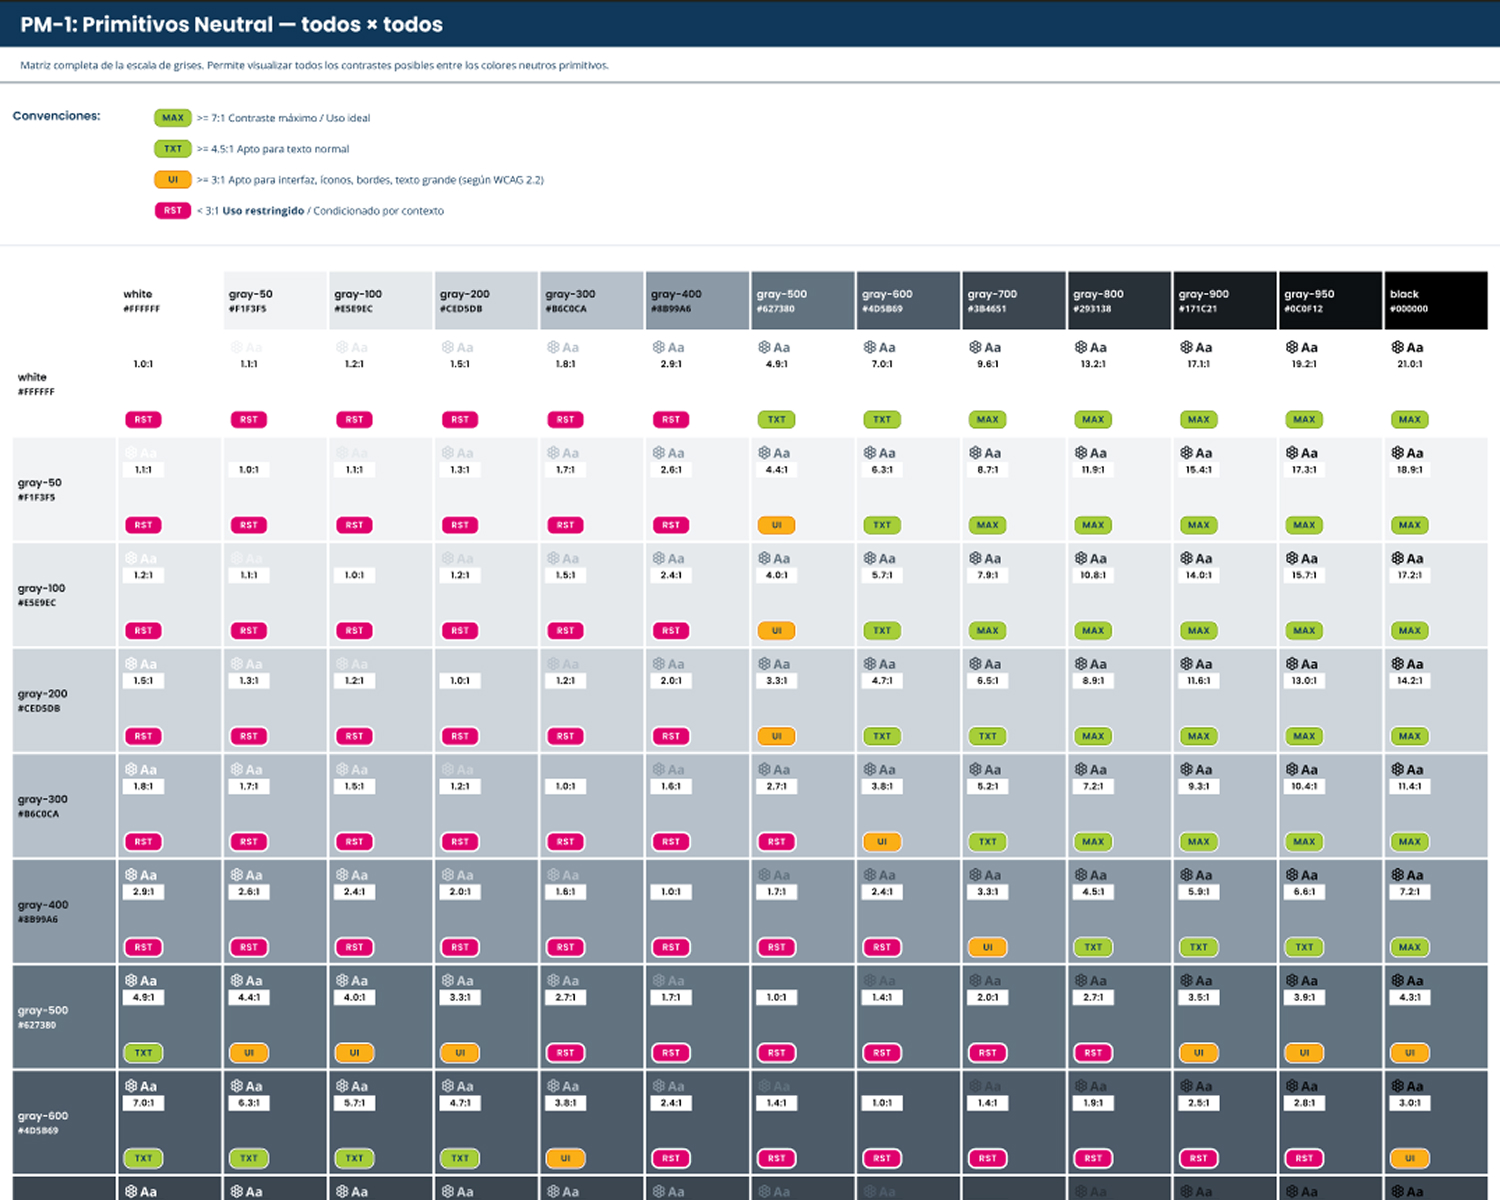Click the description text beginning Matriz completa
Screen dimensions: 1500x1200
point(314,65)
